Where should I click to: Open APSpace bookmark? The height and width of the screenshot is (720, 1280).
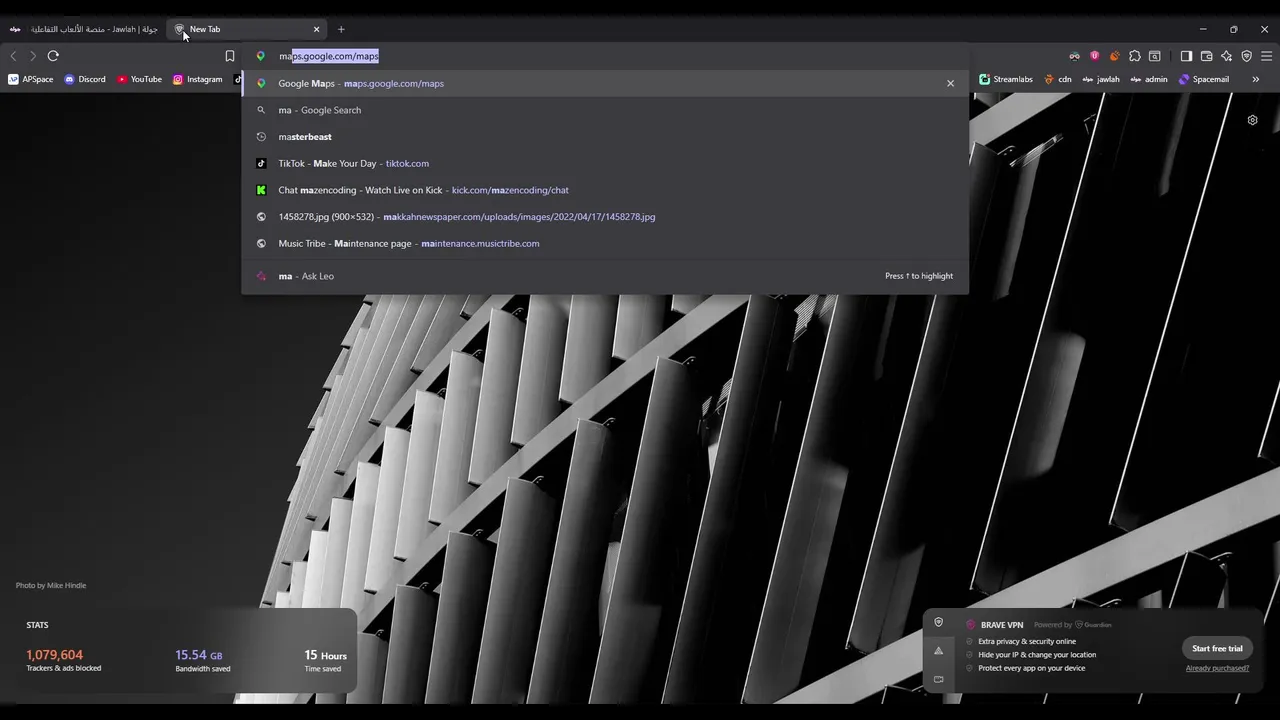click(x=31, y=79)
